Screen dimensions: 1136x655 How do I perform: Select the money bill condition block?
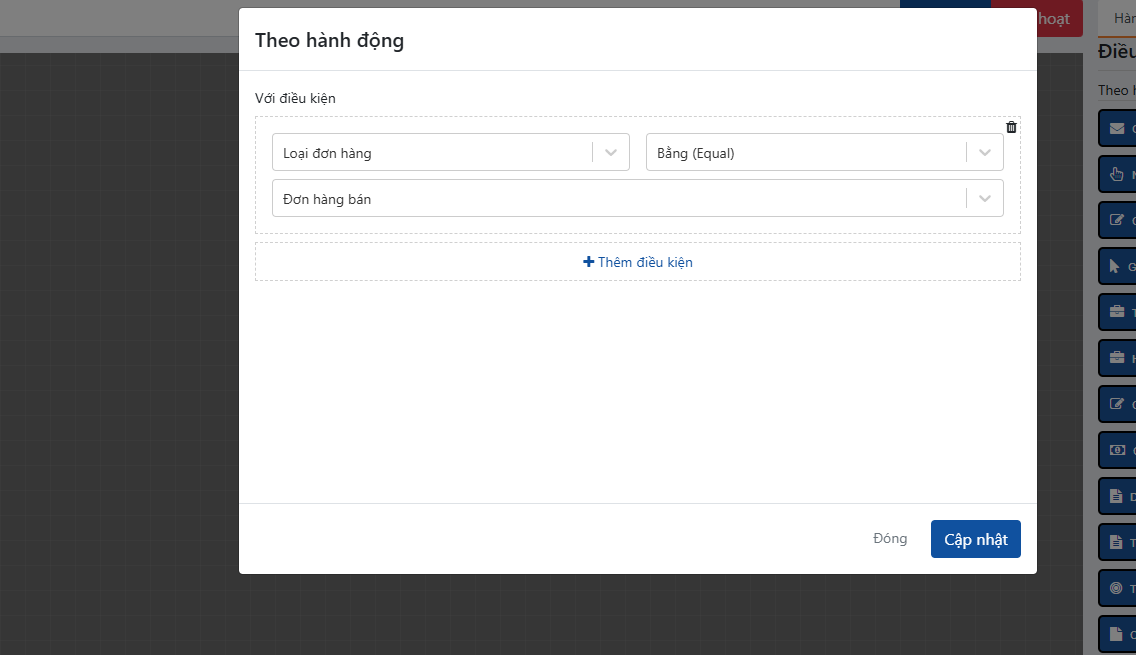1117,451
